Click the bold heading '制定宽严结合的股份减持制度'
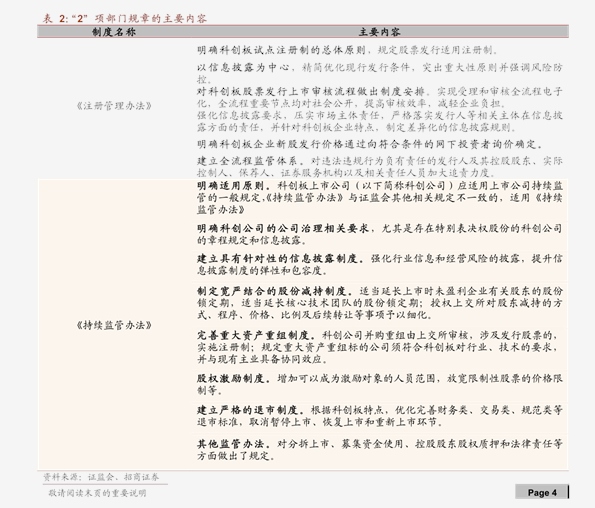This screenshot has width=595, height=508. (x=275, y=291)
